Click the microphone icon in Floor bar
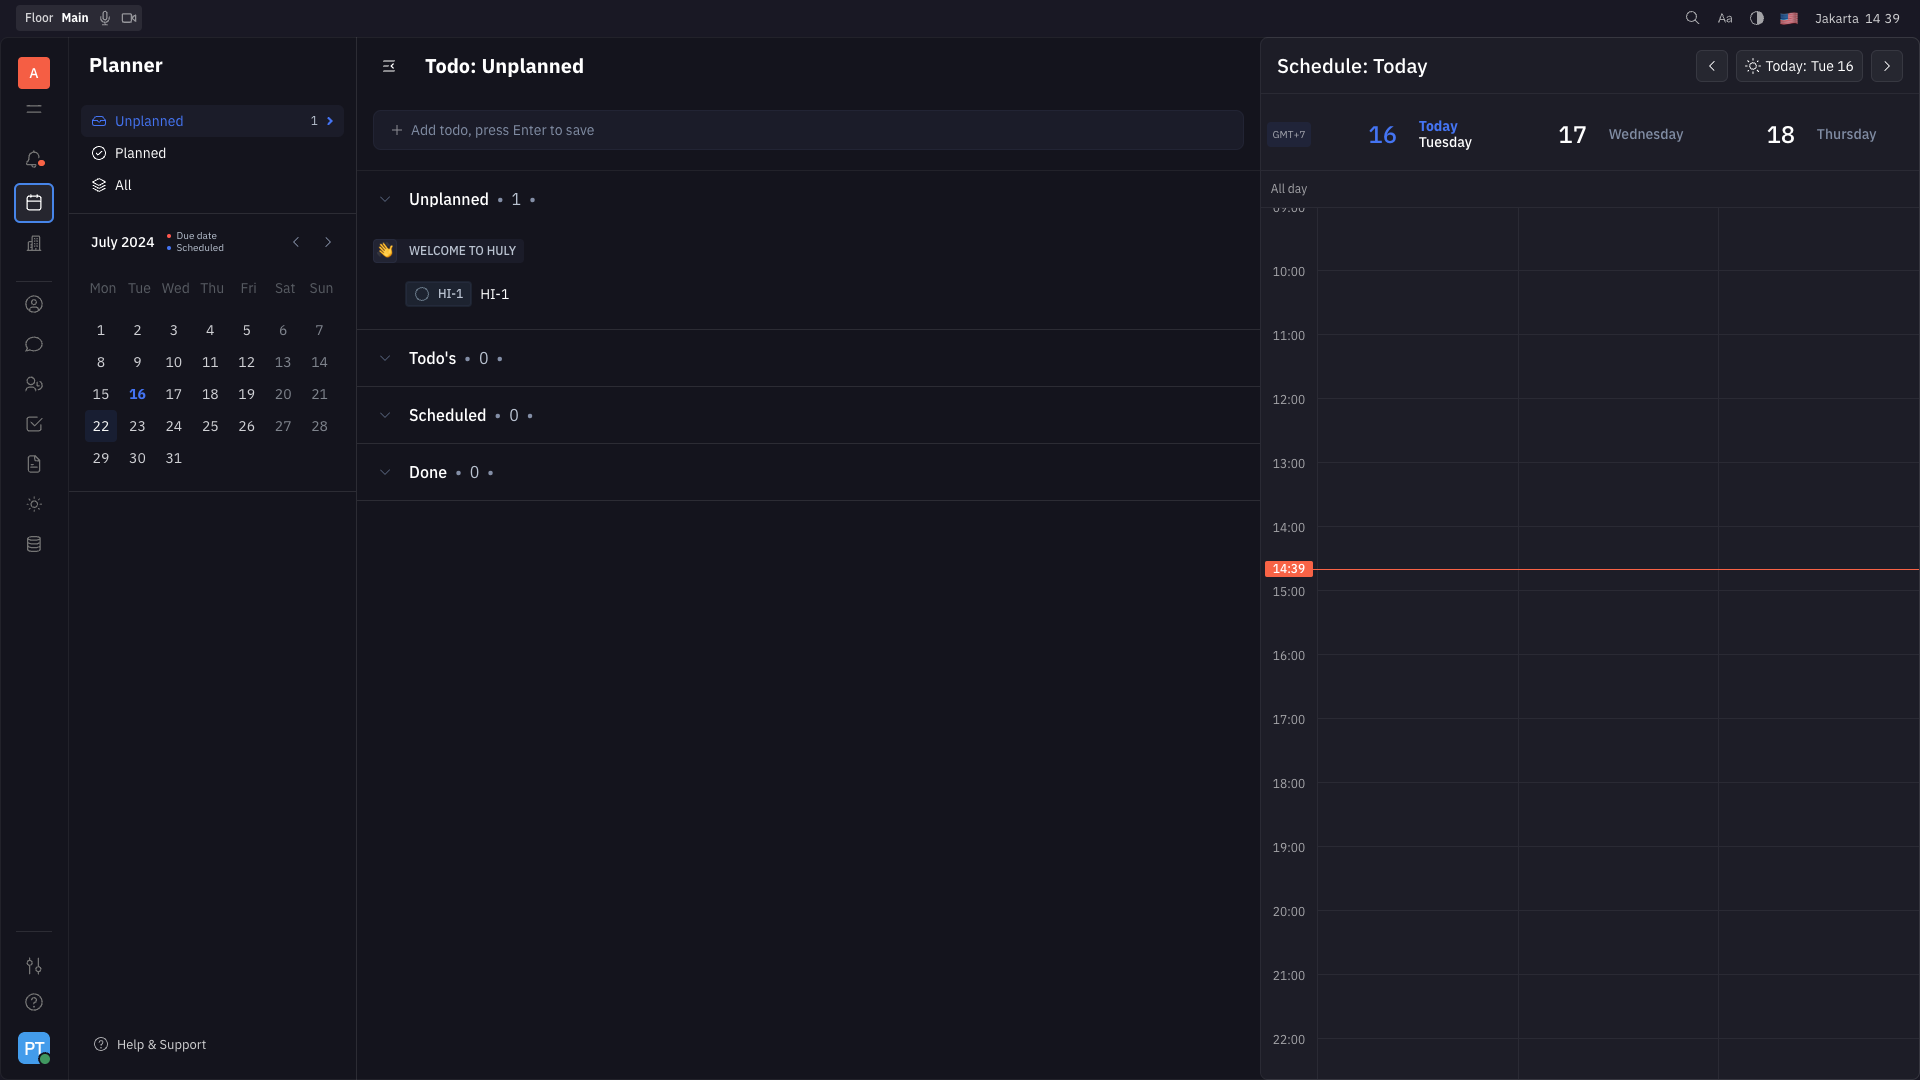Image resolution: width=1920 pixels, height=1080 pixels. click(105, 18)
